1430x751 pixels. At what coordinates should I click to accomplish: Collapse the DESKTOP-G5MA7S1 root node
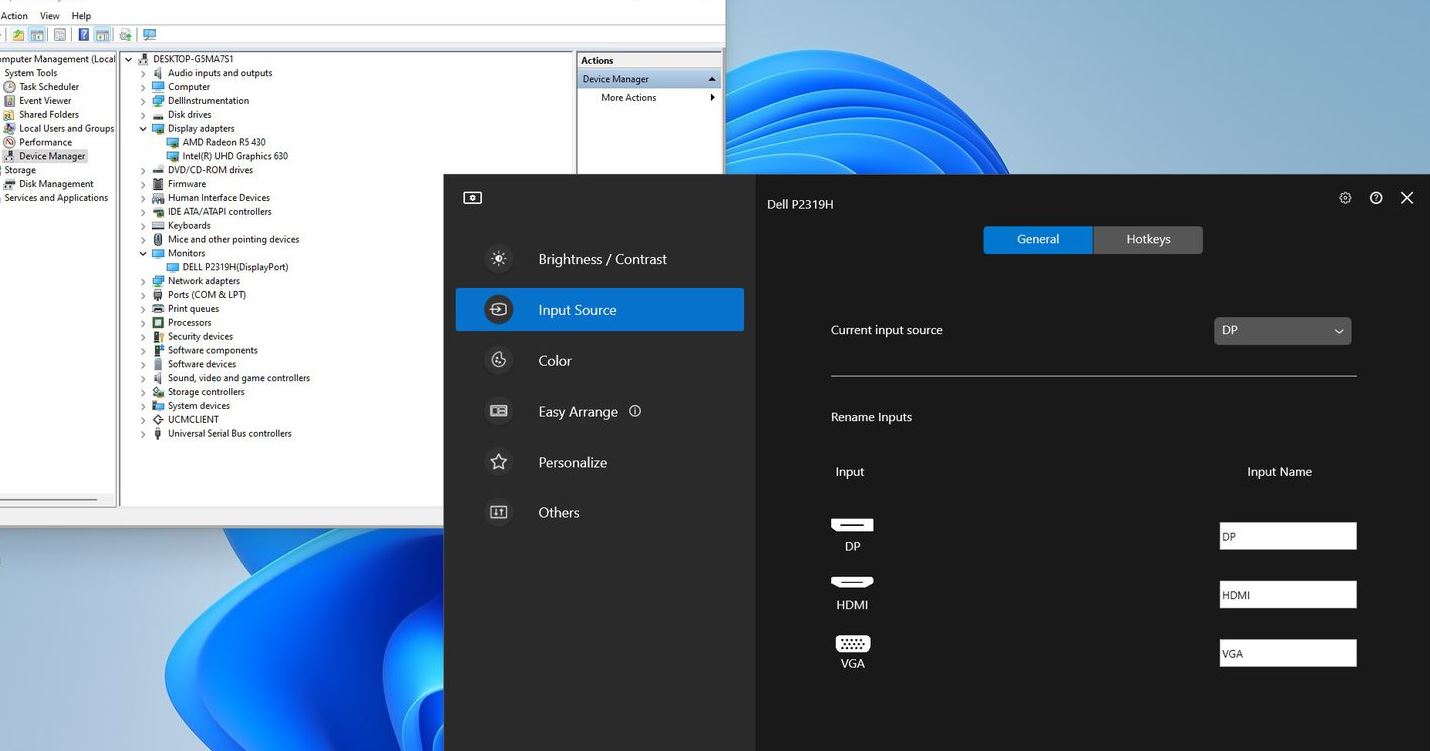[x=129, y=59]
